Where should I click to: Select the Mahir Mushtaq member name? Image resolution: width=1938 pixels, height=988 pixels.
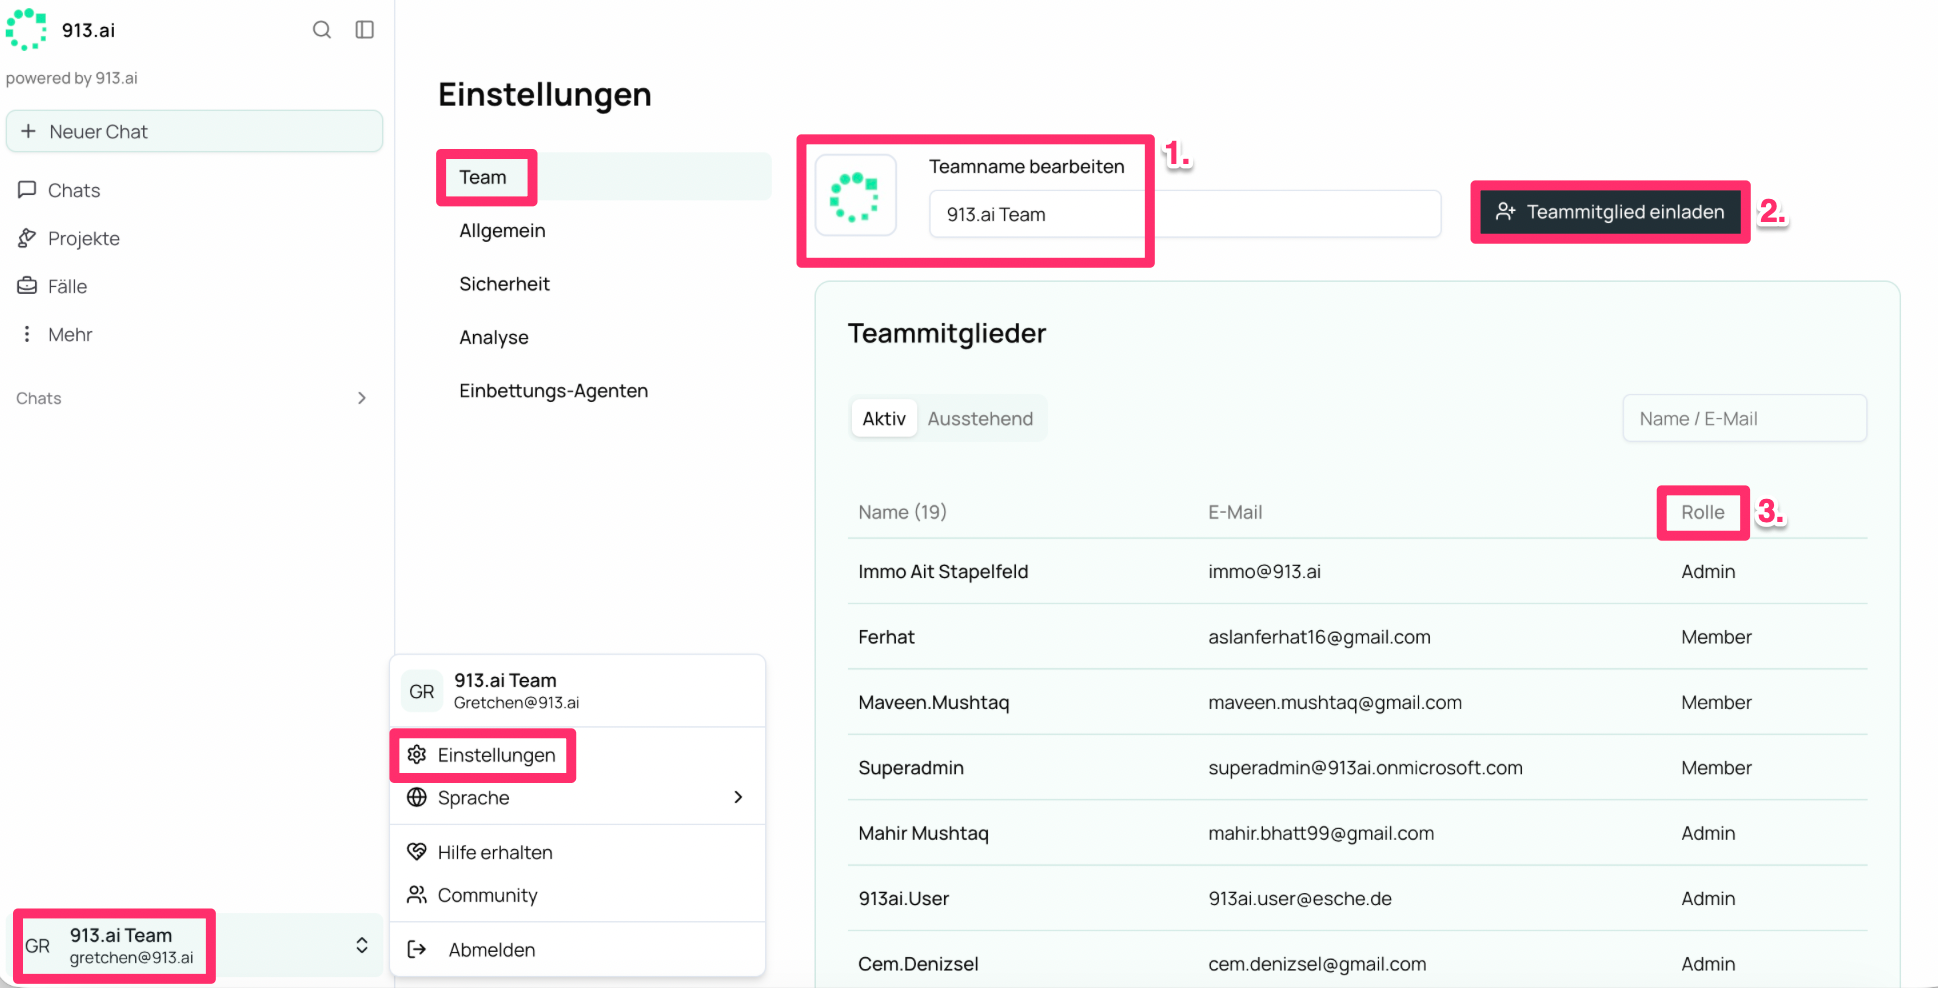(923, 833)
